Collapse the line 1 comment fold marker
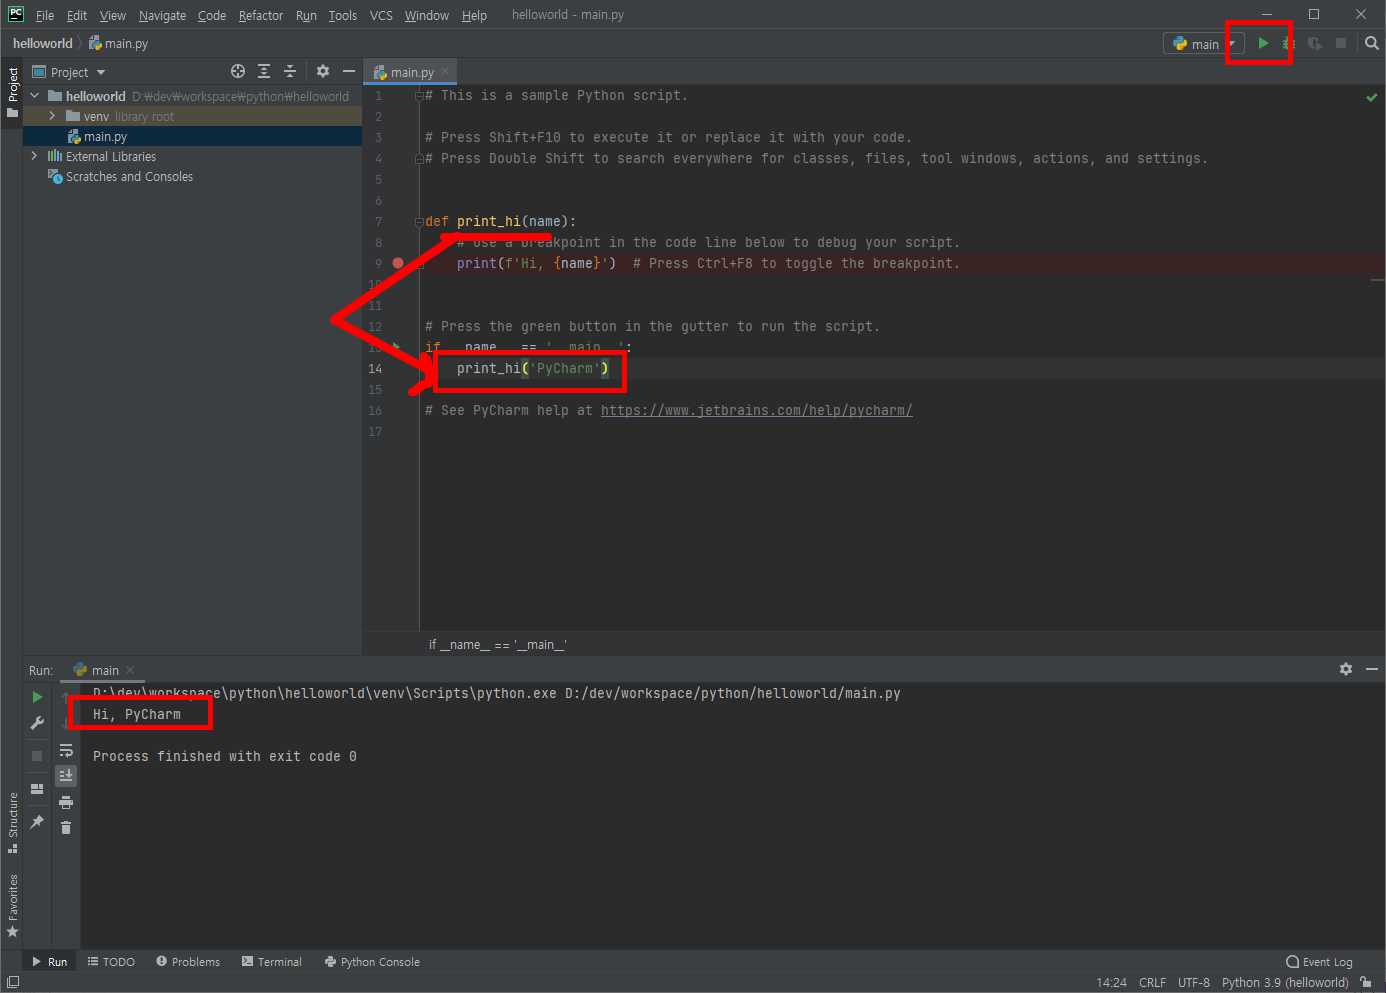The height and width of the screenshot is (993, 1386). pyautogui.click(x=419, y=96)
